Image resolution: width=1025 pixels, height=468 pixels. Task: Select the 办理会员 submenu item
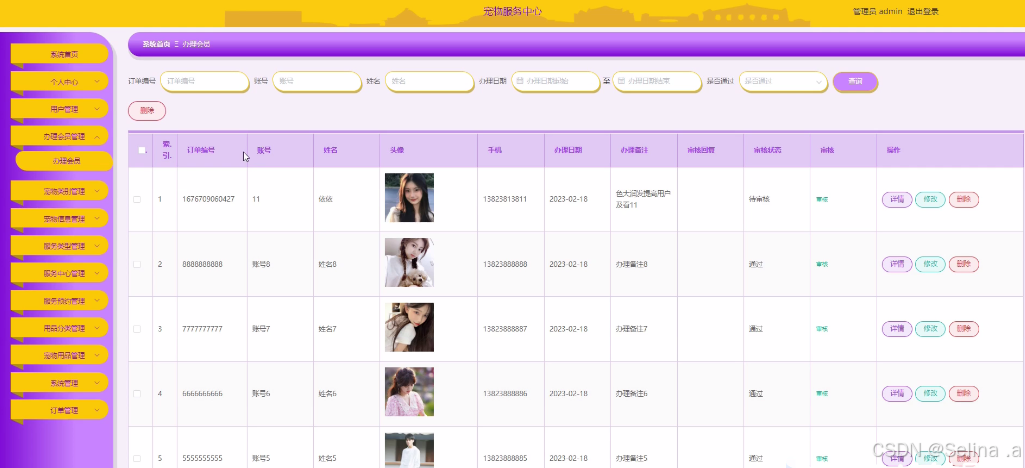[64, 161]
